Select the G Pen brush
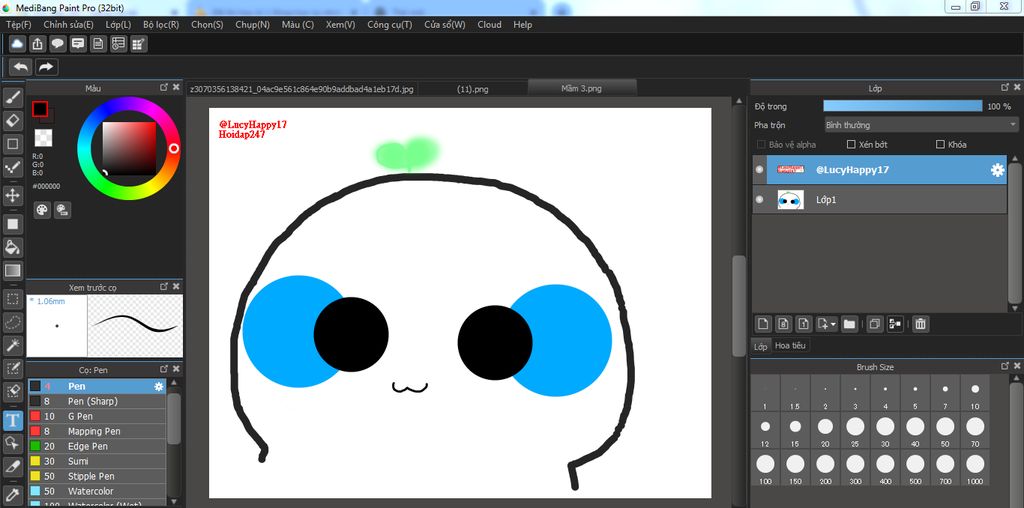The height and width of the screenshot is (508, 1024). [x=97, y=416]
